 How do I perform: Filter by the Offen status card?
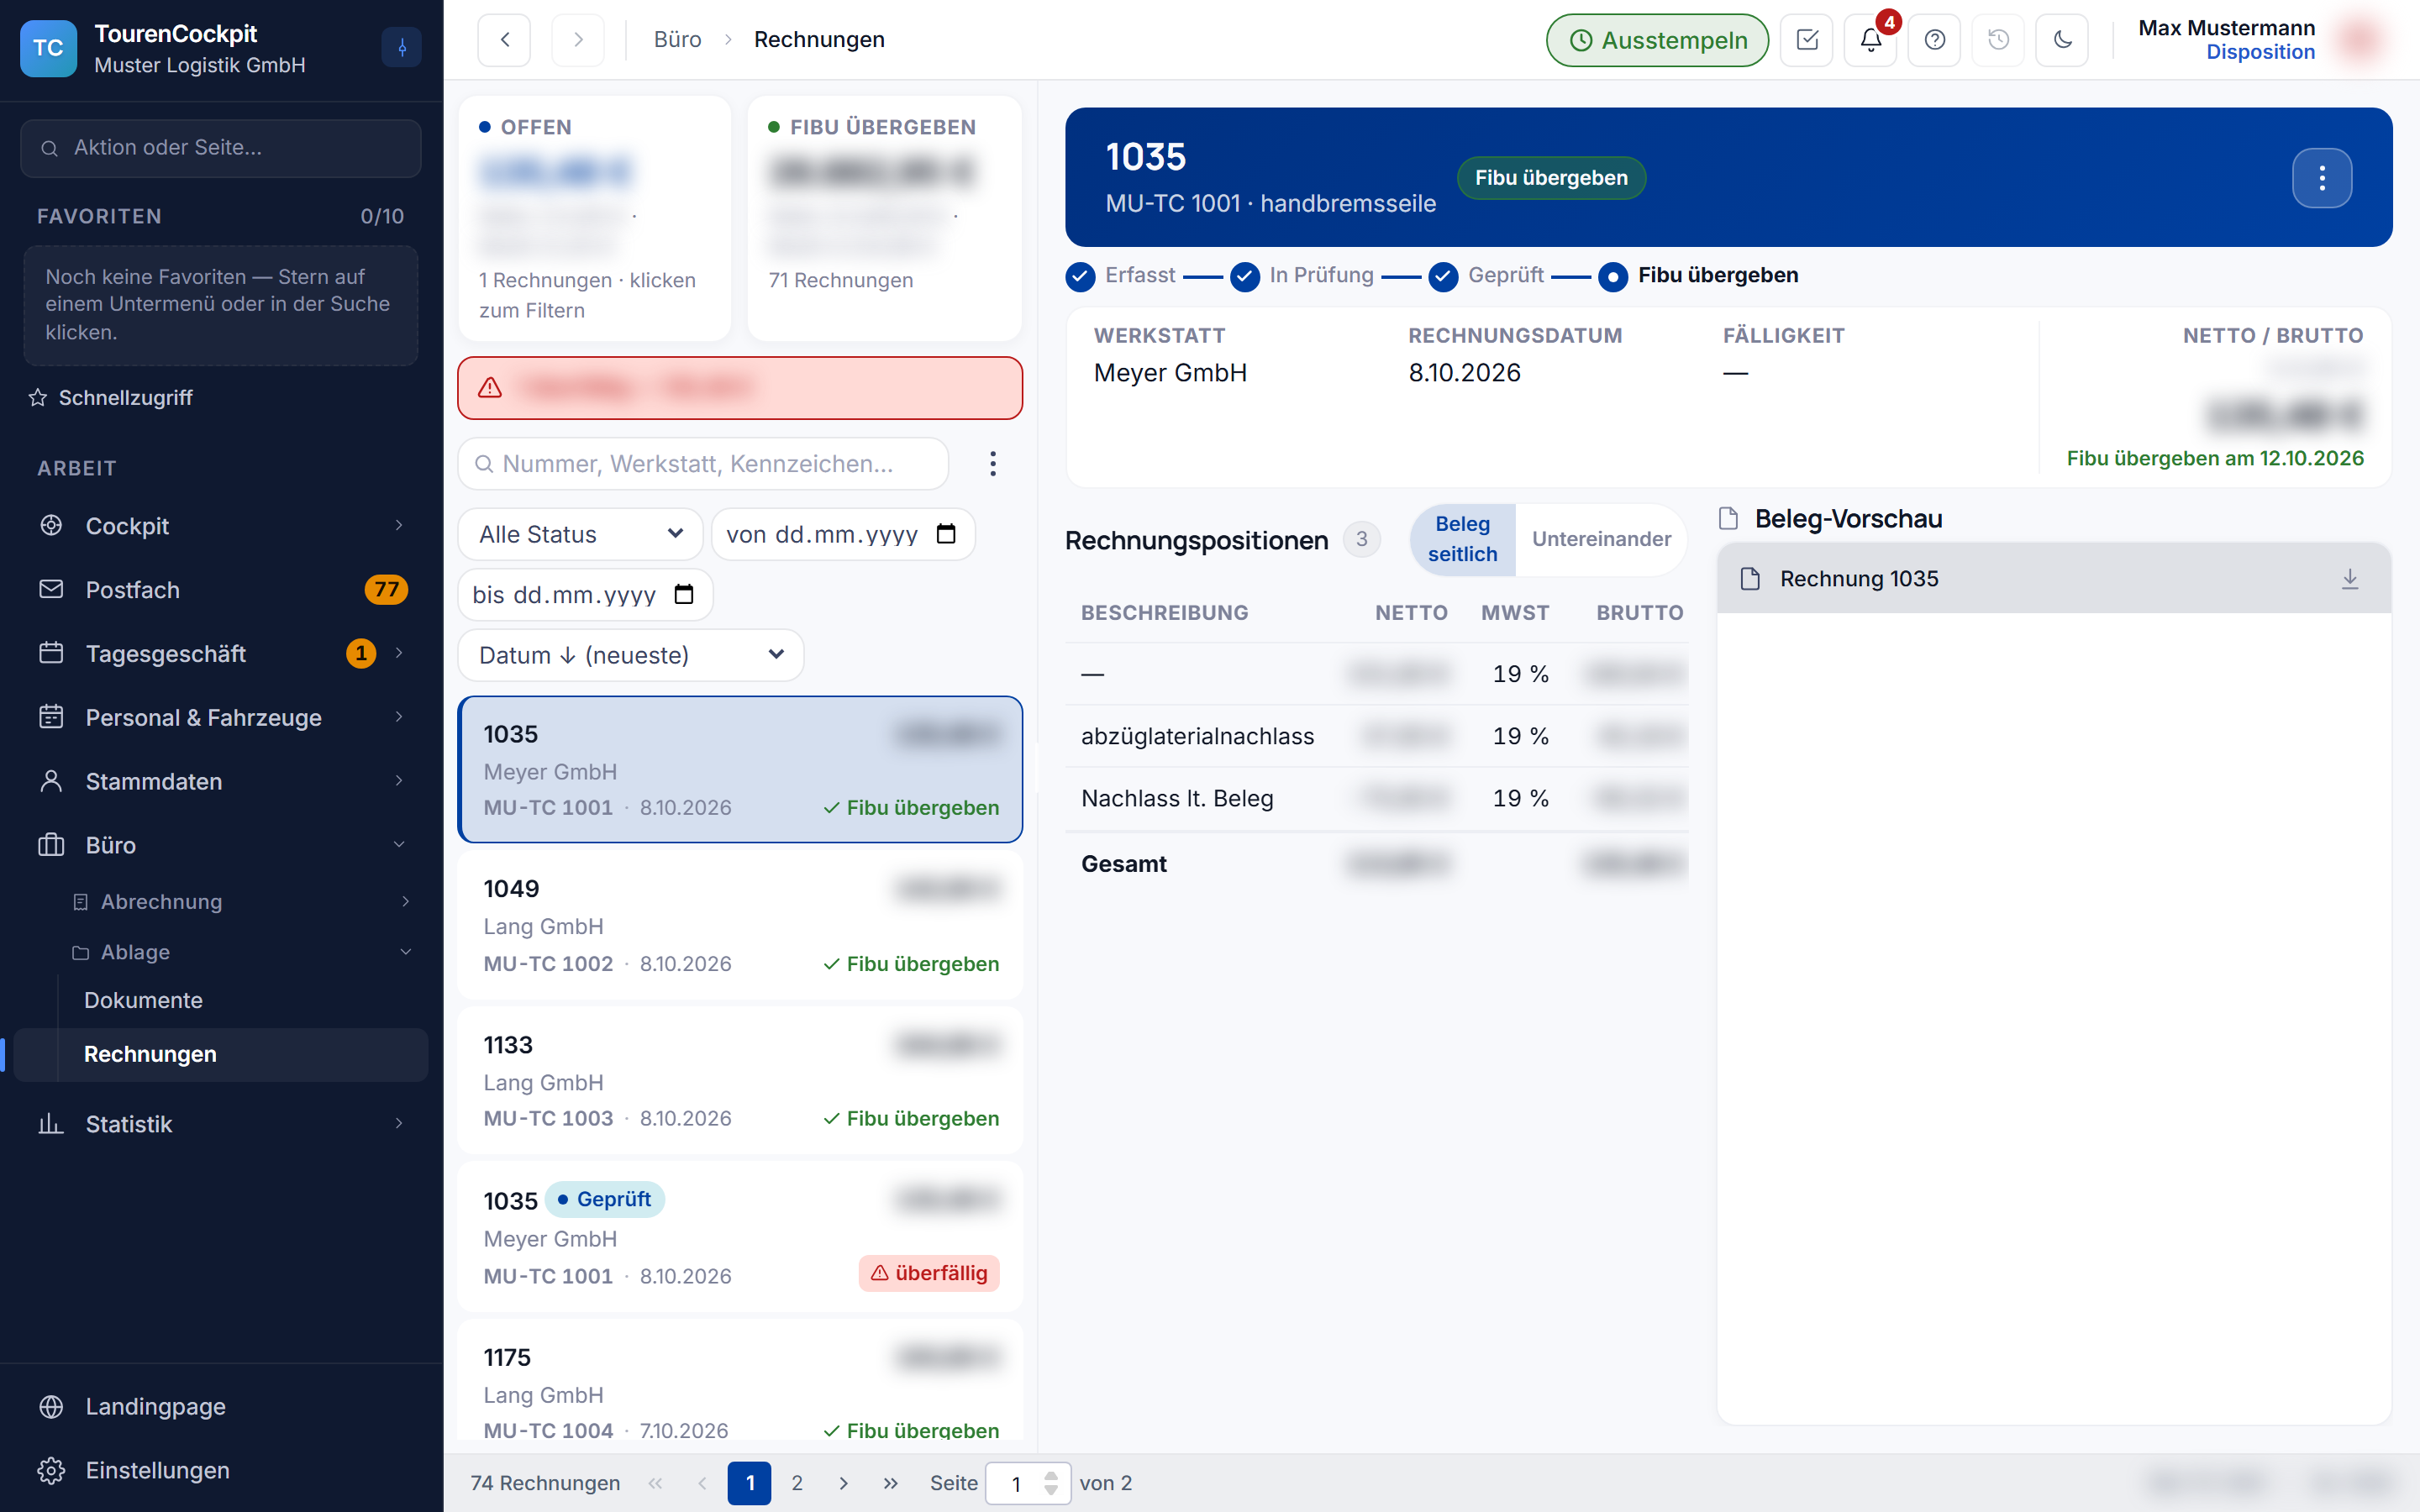pyautogui.click(x=595, y=219)
